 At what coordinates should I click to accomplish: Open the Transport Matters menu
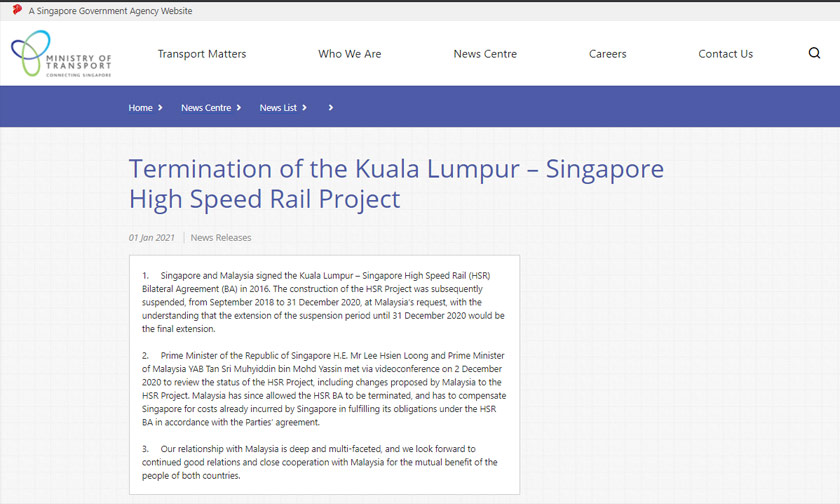(x=201, y=54)
